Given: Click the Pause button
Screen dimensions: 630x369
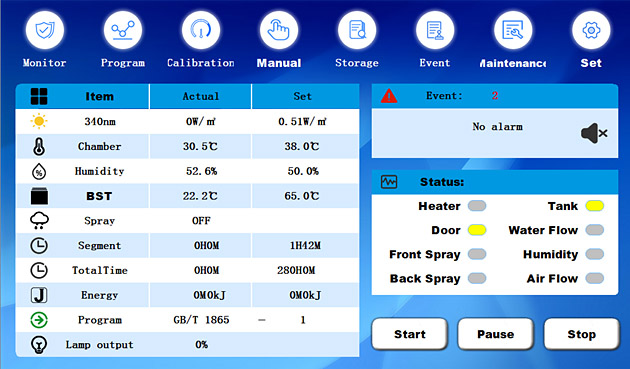Looking at the screenshot, I should pos(495,334).
